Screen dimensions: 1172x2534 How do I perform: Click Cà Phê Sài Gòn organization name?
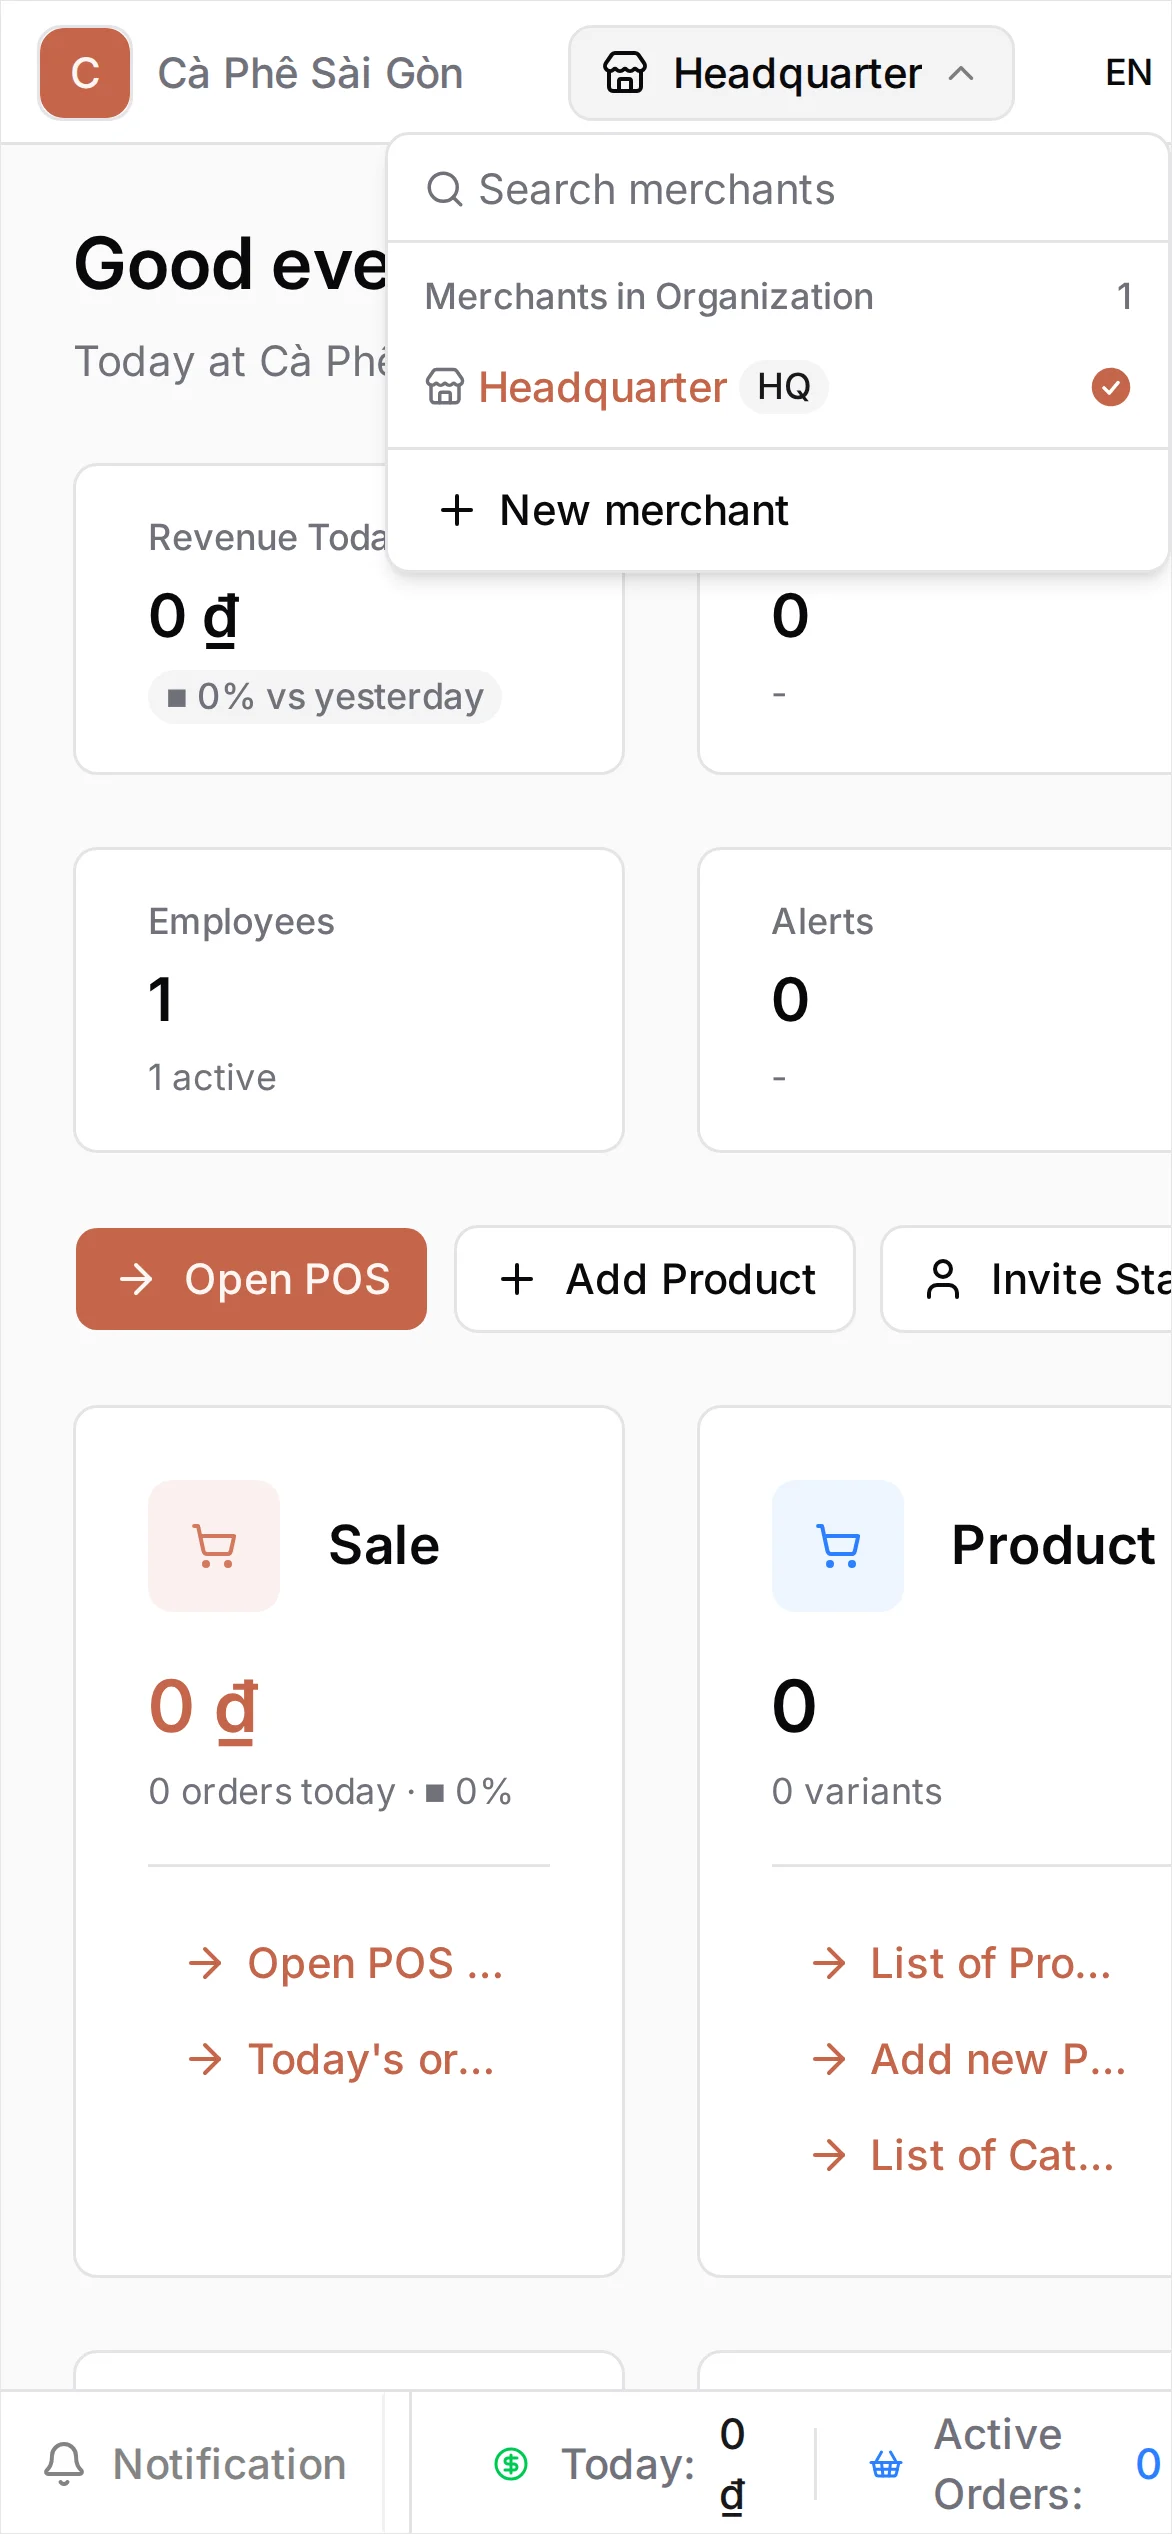[x=310, y=73]
